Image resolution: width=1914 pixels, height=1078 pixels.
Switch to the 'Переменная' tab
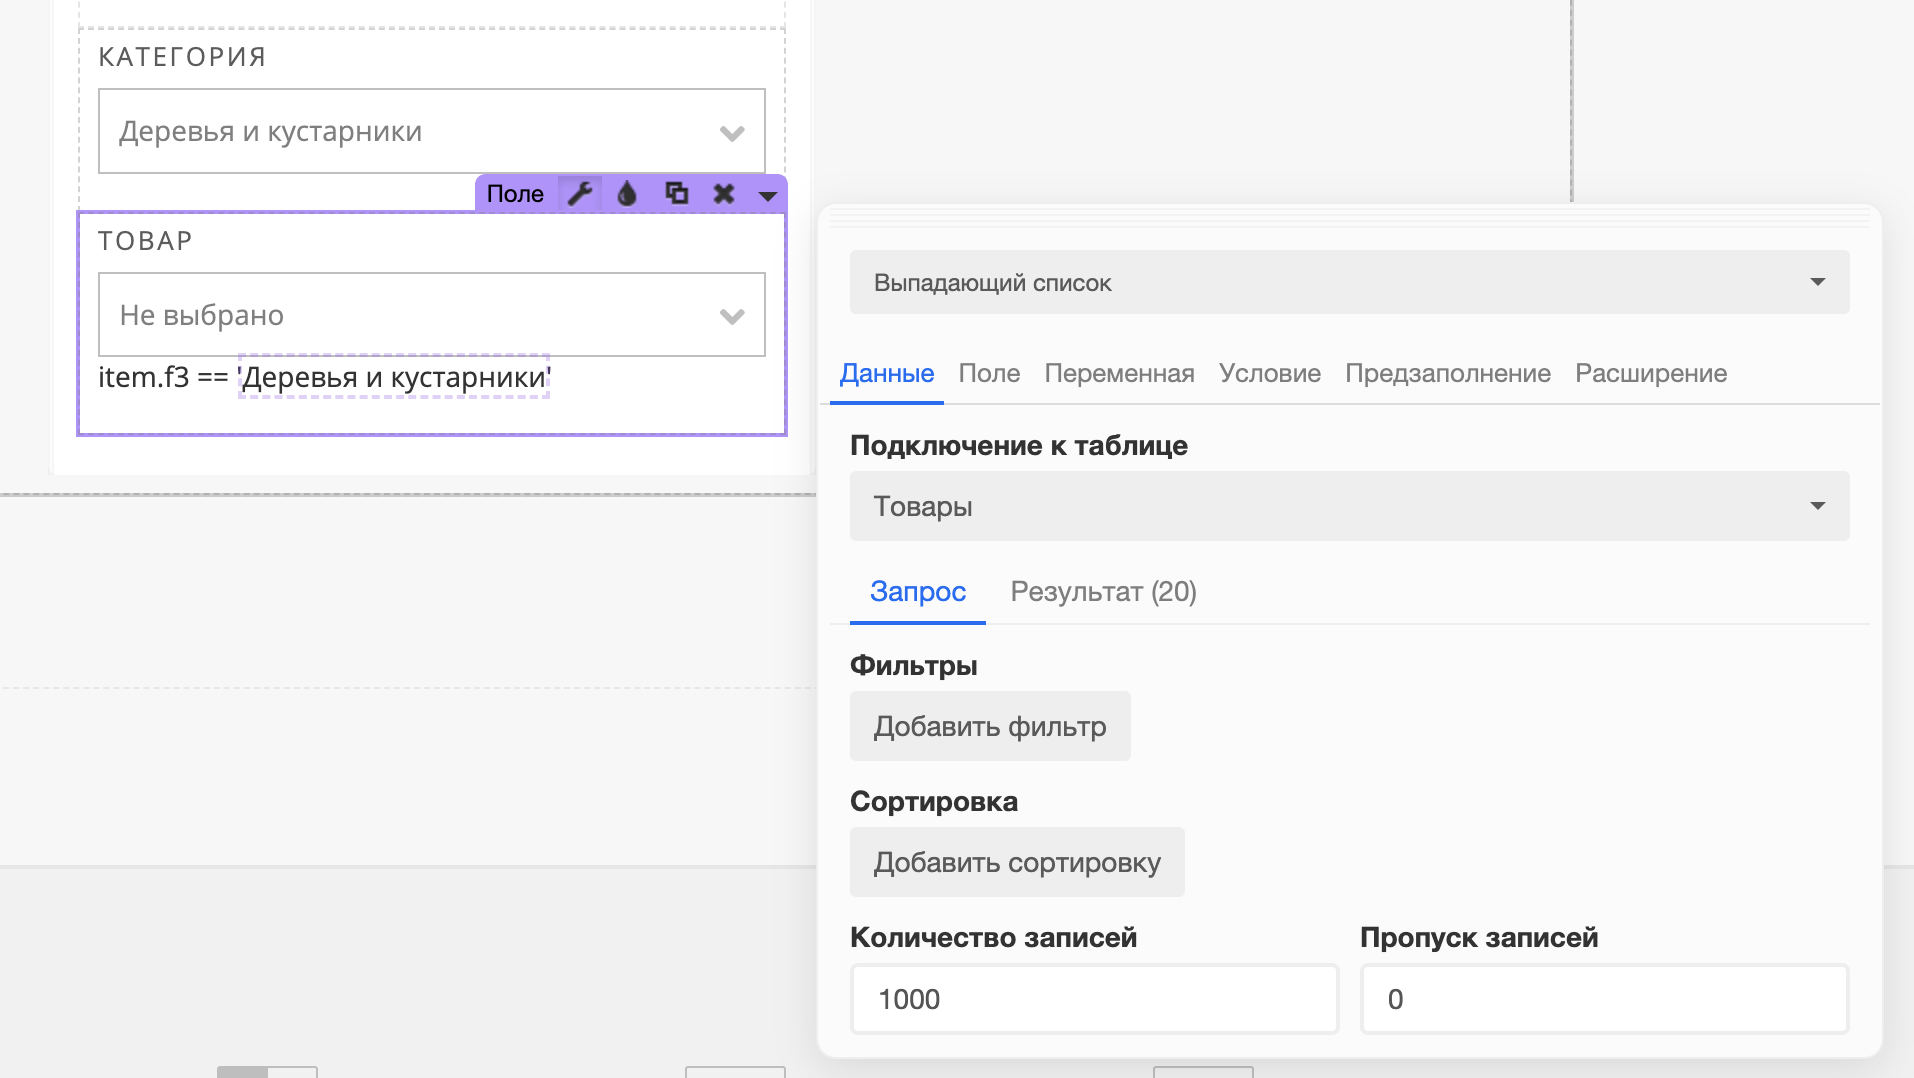coord(1119,374)
